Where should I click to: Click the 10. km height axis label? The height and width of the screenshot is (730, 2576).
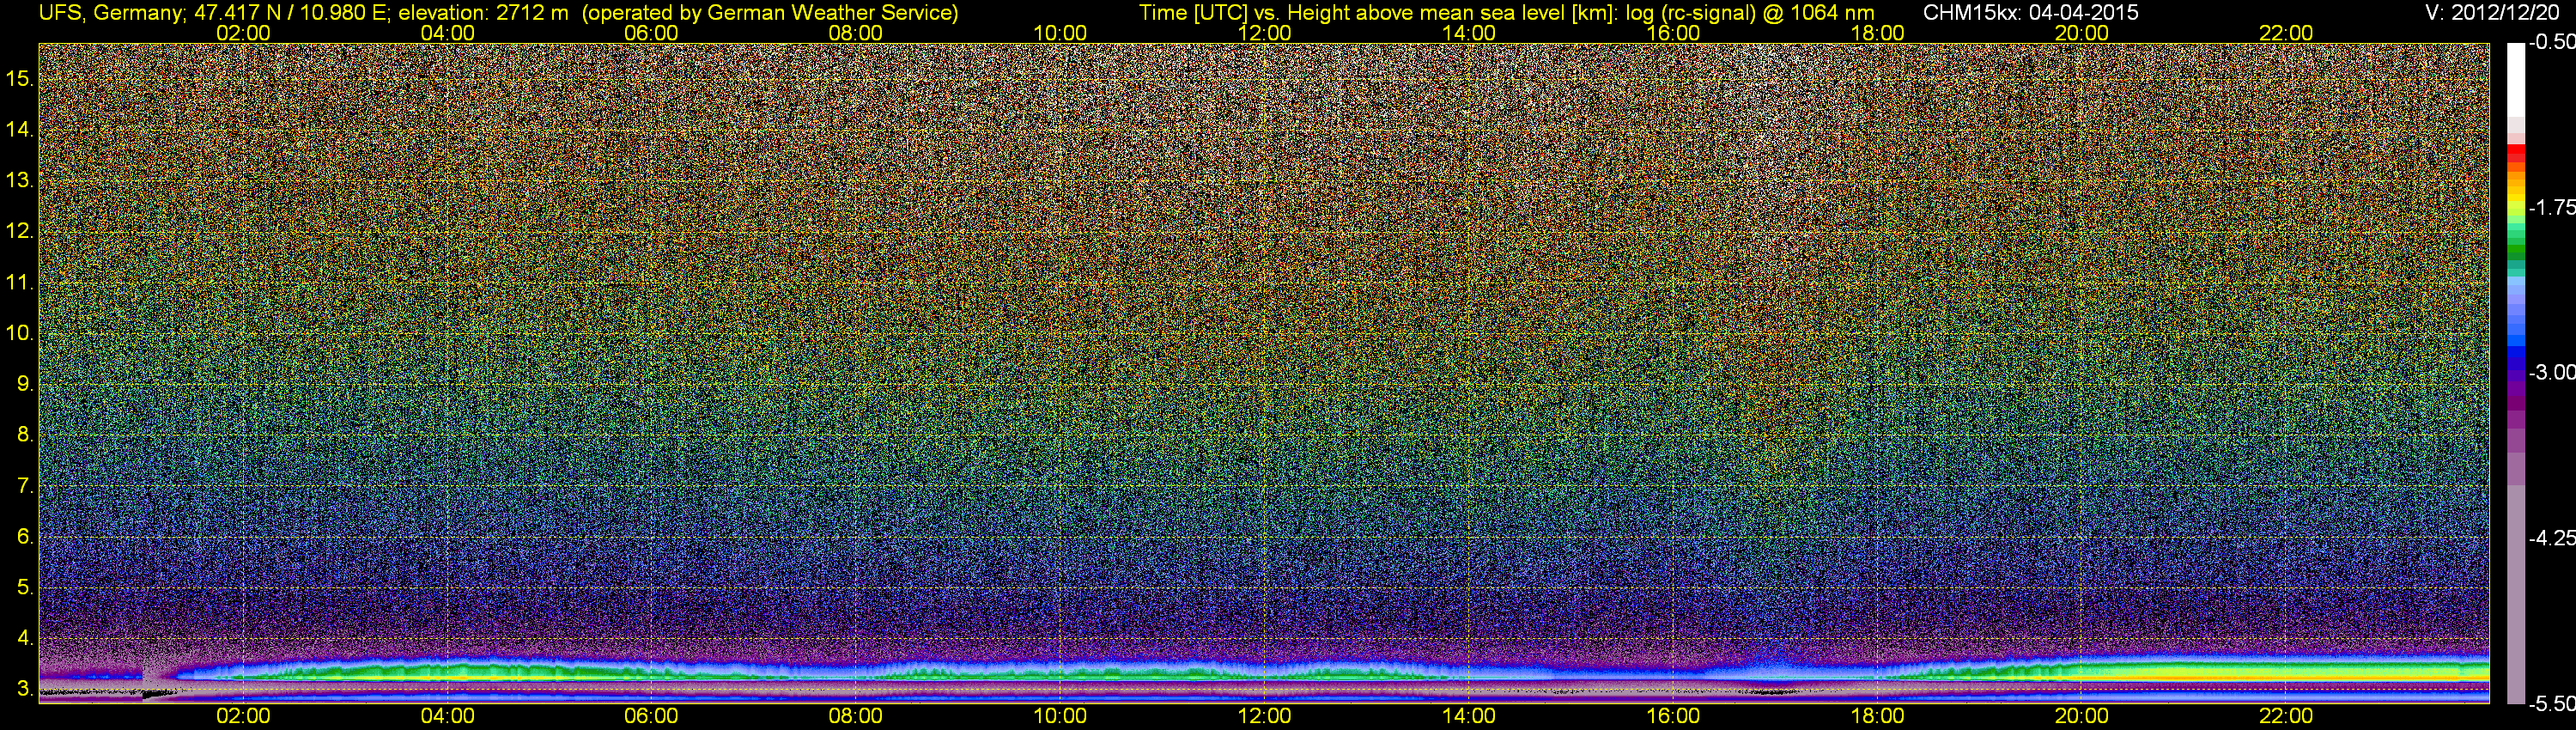point(20,333)
